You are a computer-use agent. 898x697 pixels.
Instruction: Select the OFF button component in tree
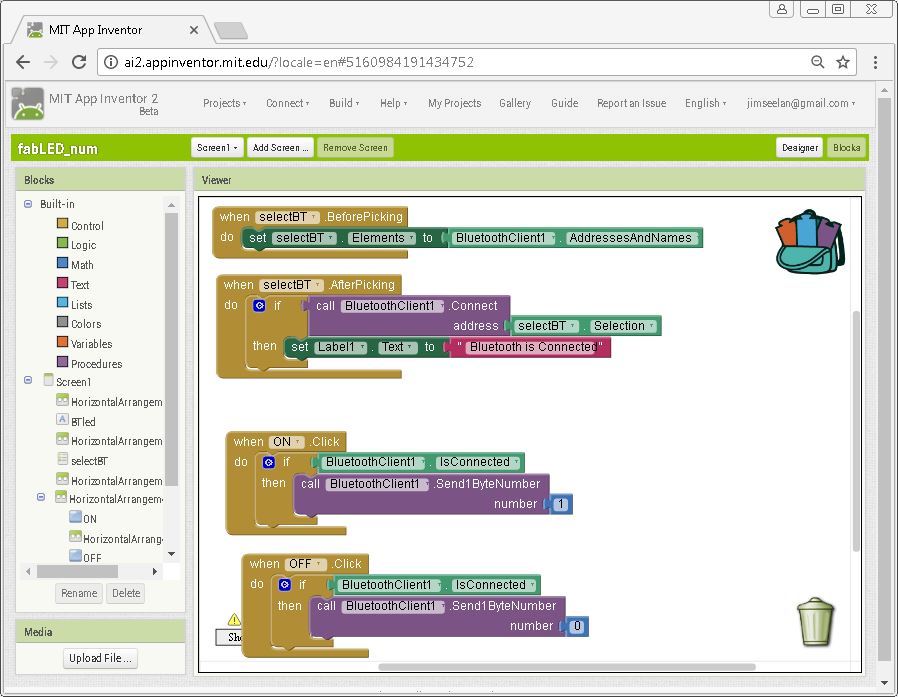point(85,557)
